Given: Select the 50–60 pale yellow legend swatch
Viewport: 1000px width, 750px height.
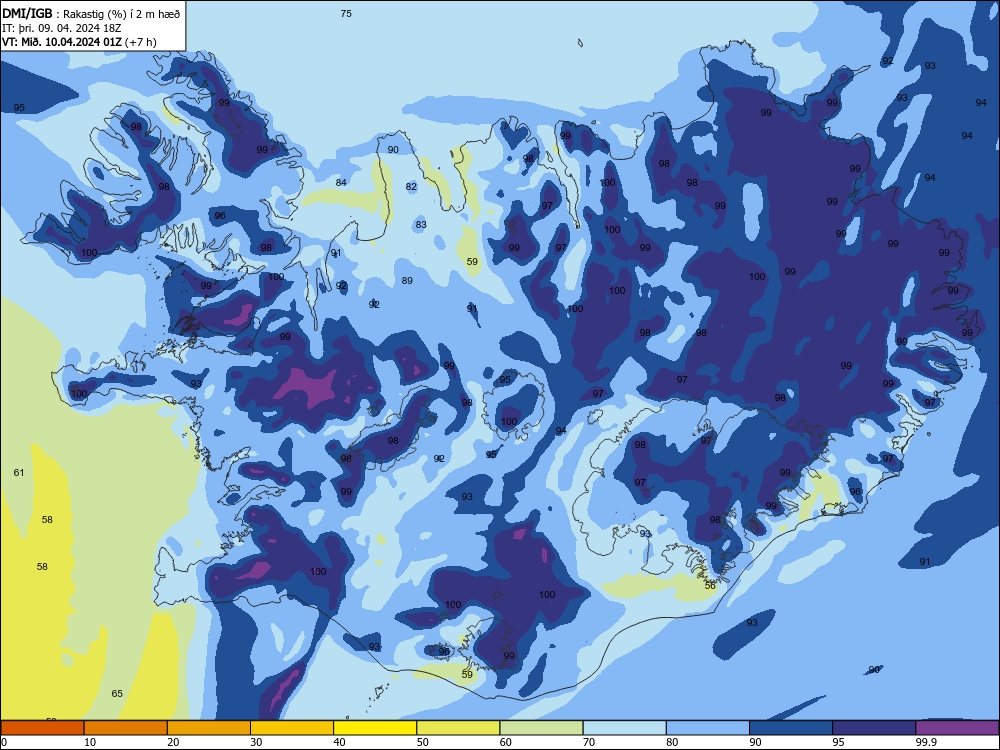Looking at the screenshot, I should click(458, 728).
